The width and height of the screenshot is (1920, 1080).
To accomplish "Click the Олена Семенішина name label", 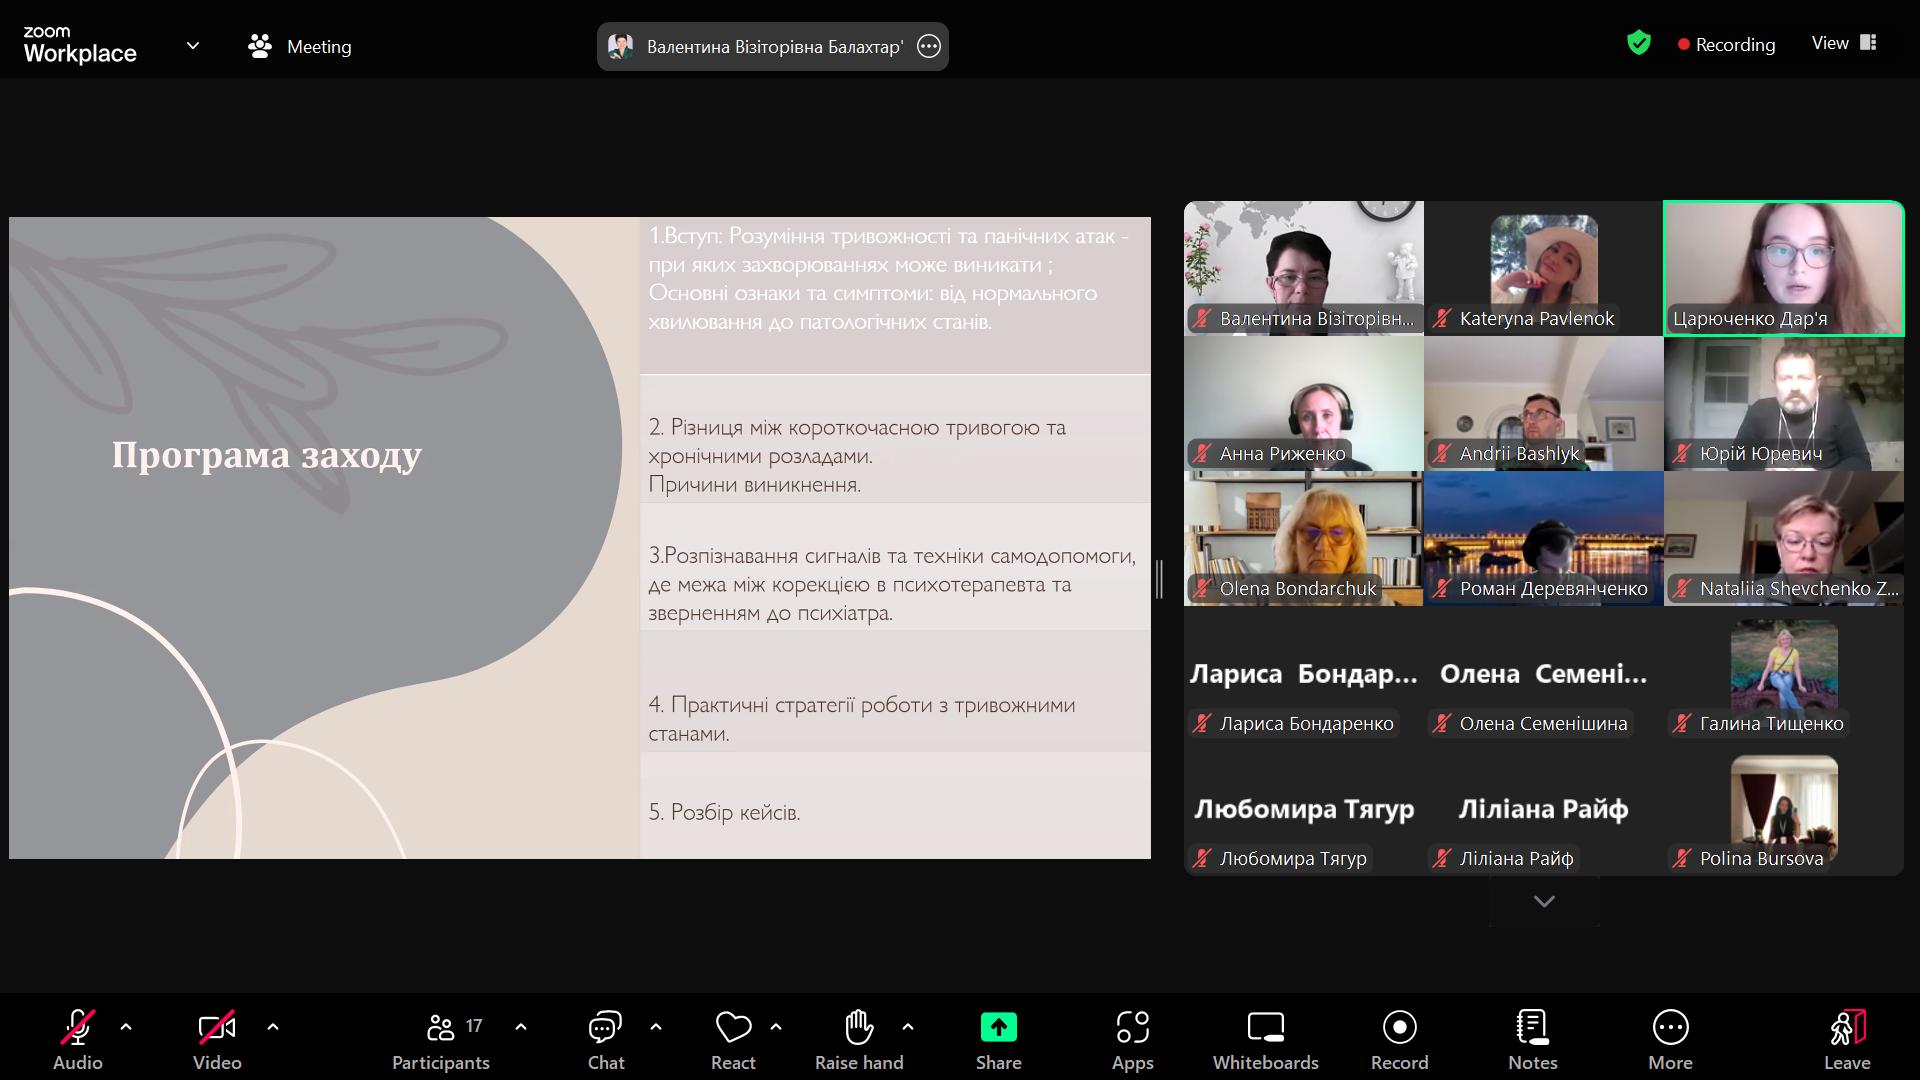I will (1543, 724).
